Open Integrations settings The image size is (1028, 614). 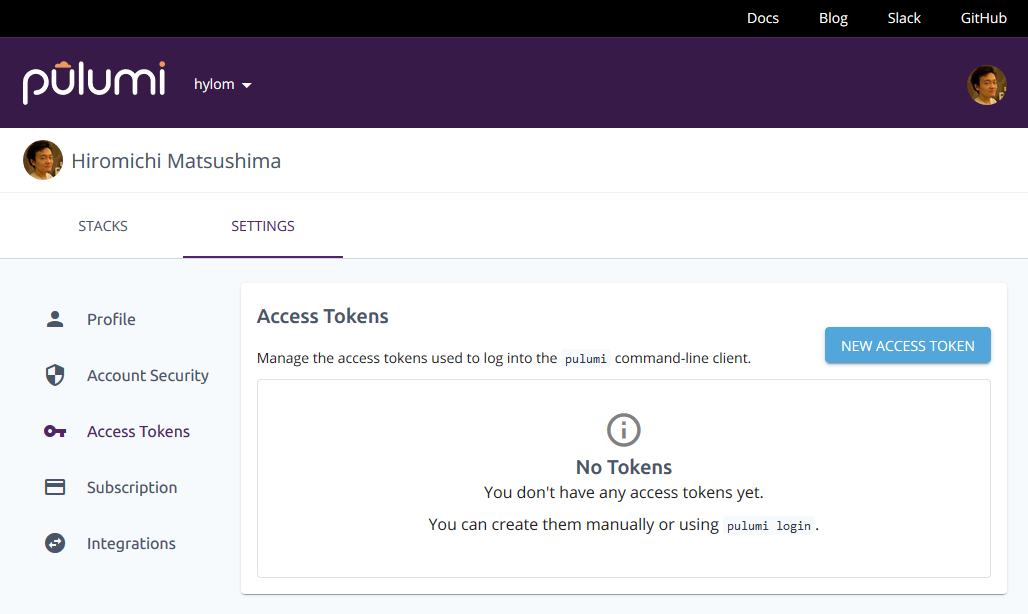click(131, 543)
